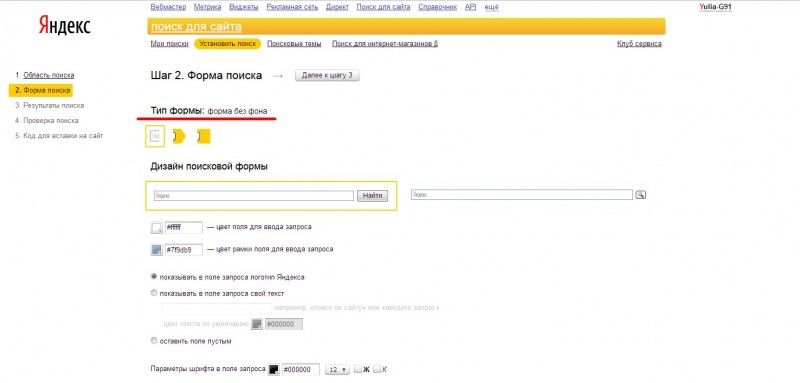Click the custom placeholder text input field

pos(216,308)
